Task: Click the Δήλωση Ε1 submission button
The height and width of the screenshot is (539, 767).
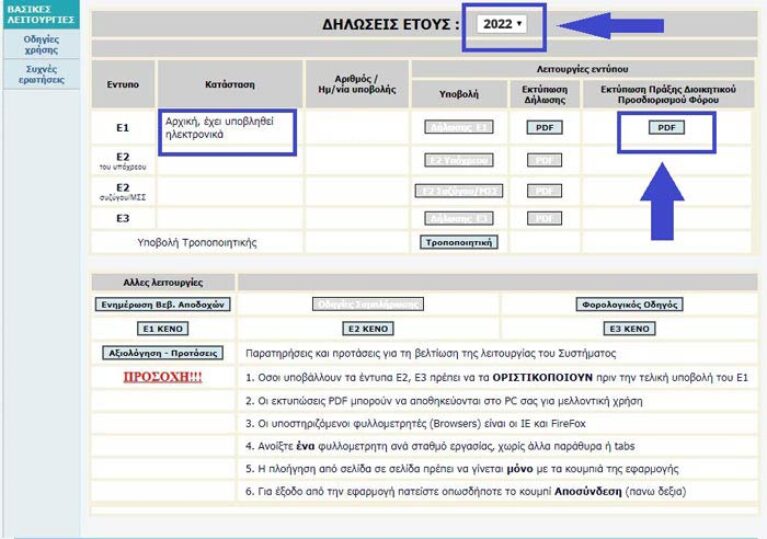Action: [458, 128]
